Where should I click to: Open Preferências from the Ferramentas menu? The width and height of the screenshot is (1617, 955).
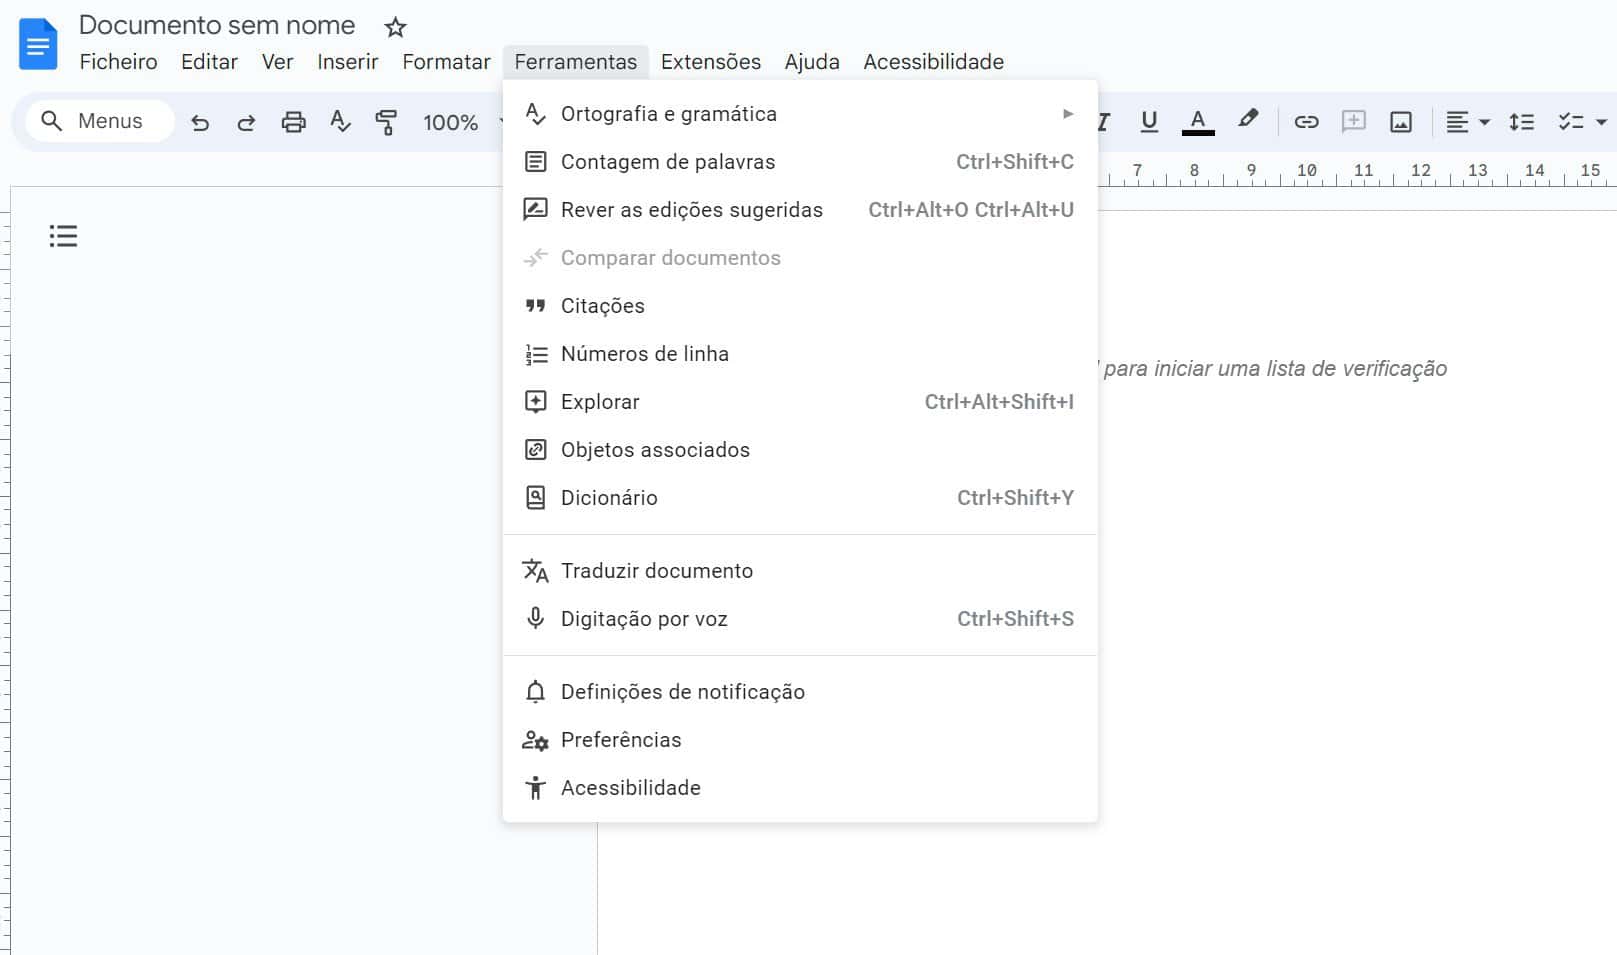click(622, 740)
